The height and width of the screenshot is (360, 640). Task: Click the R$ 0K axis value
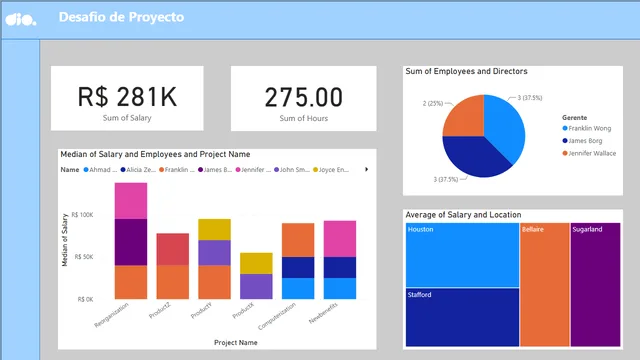(86, 300)
